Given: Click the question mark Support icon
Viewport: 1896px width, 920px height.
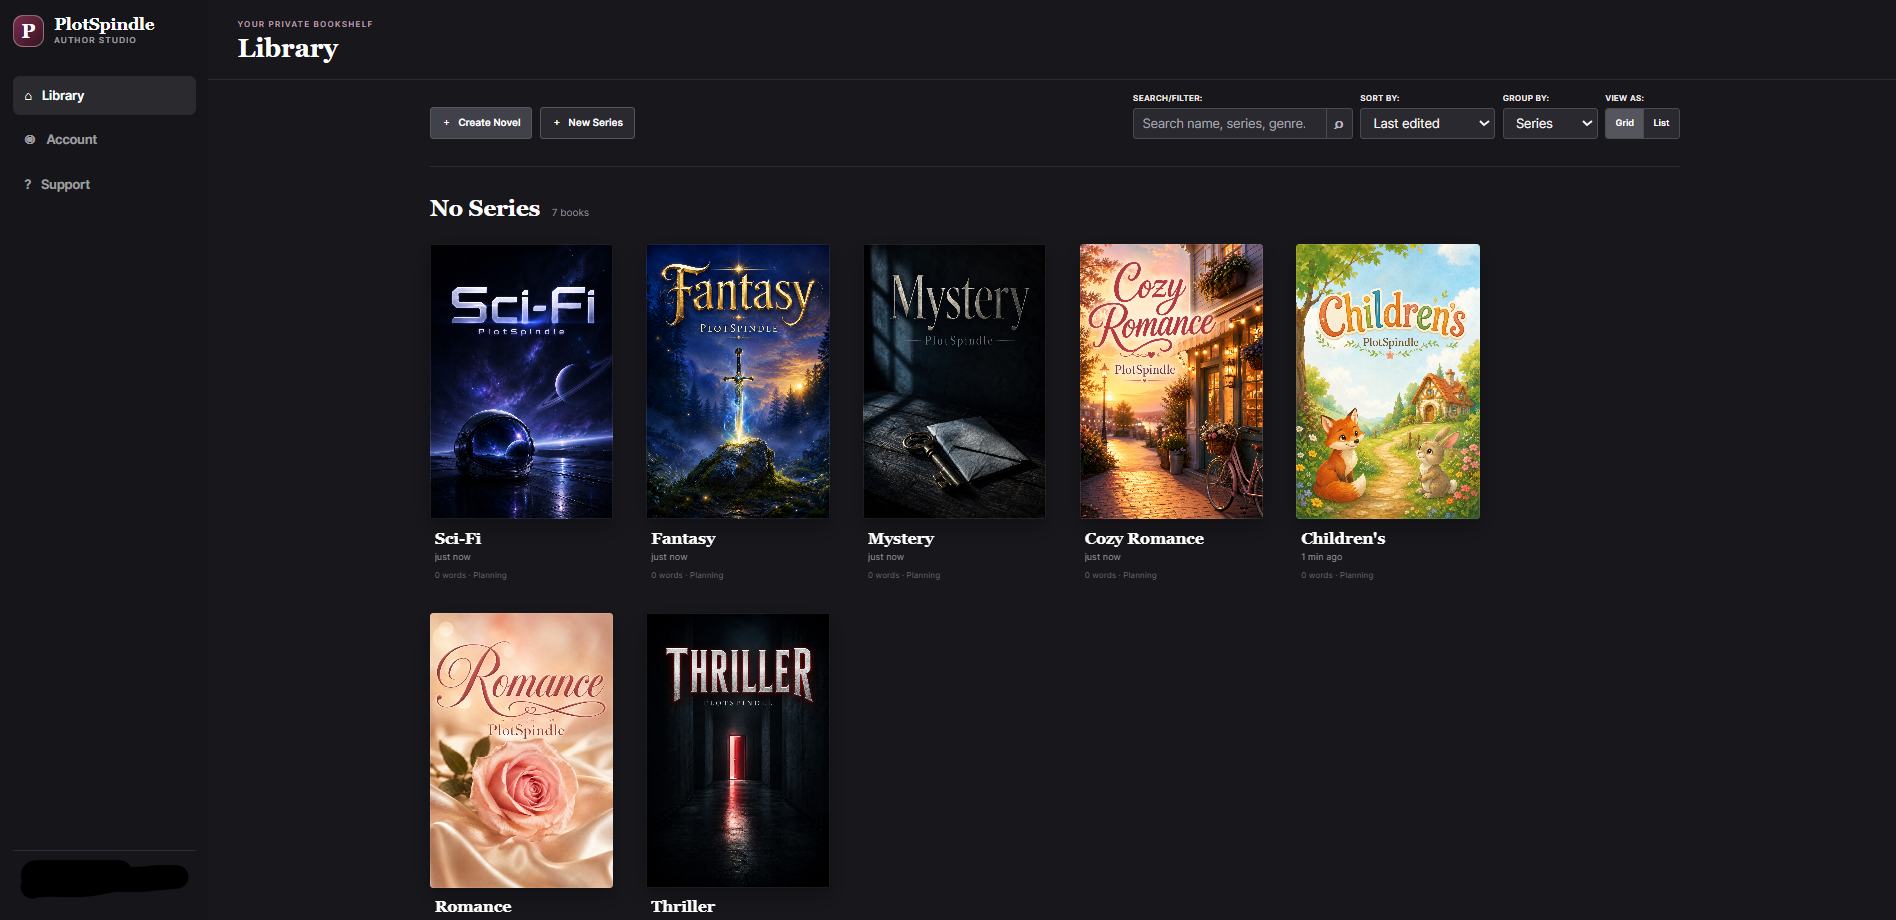Looking at the screenshot, I should click(x=28, y=185).
